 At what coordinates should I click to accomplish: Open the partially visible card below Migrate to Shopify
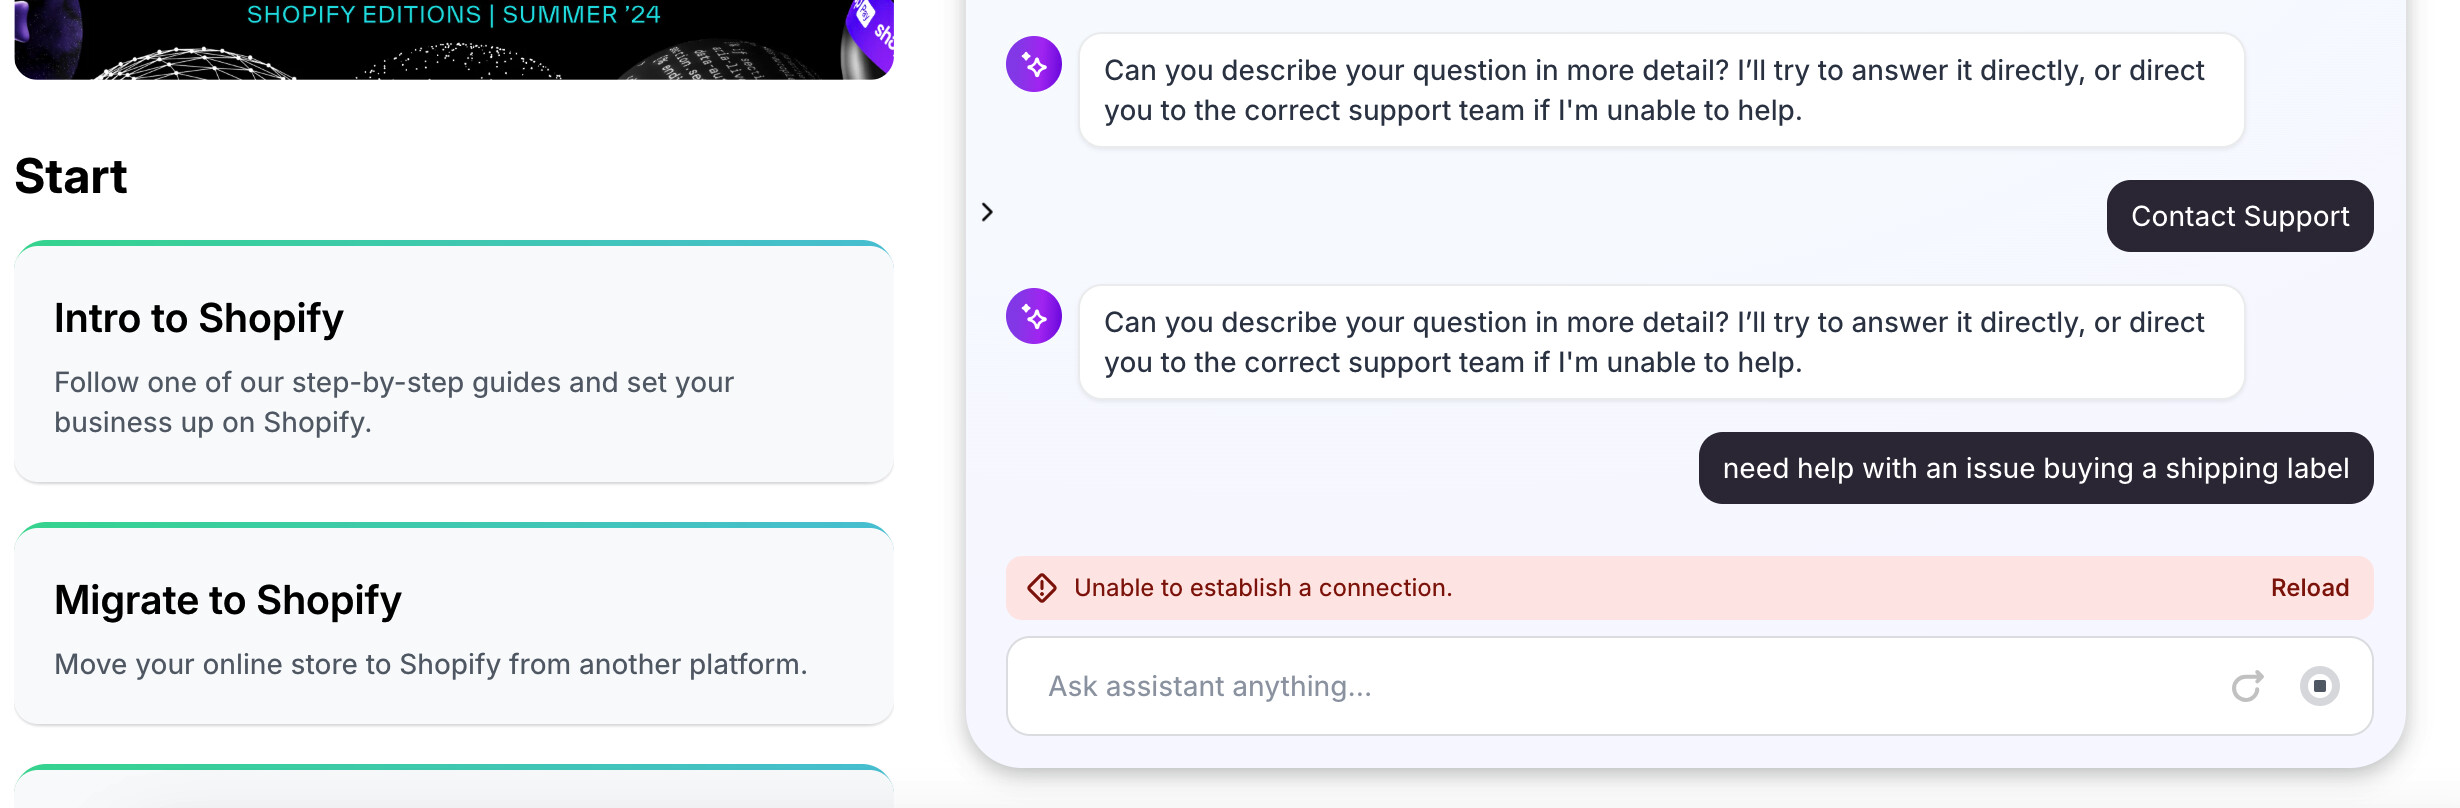pos(453,788)
